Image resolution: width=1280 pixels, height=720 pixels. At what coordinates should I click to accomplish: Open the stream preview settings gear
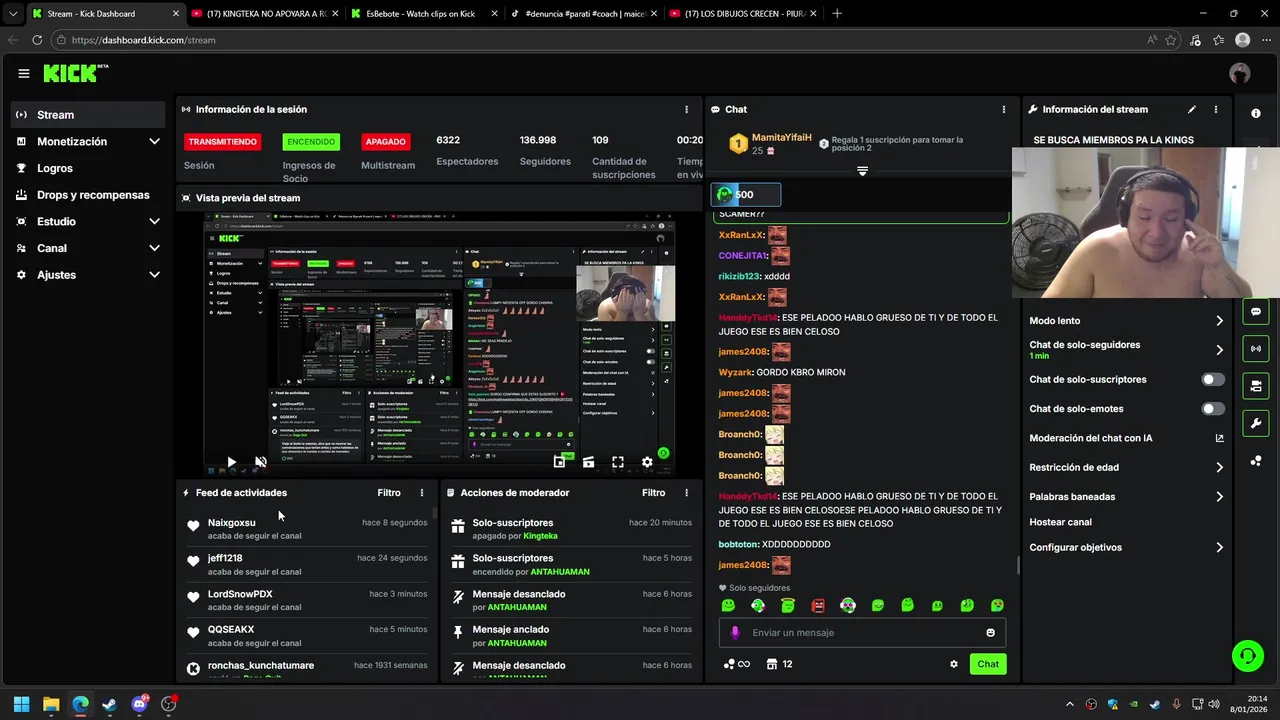click(647, 462)
